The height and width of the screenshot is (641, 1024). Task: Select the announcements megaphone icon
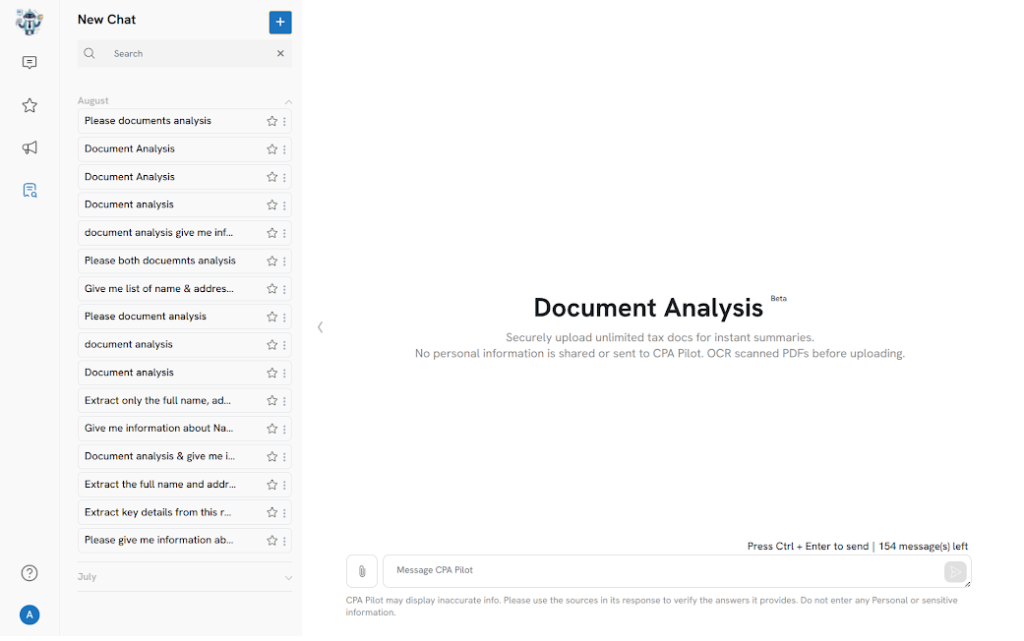click(29, 147)
